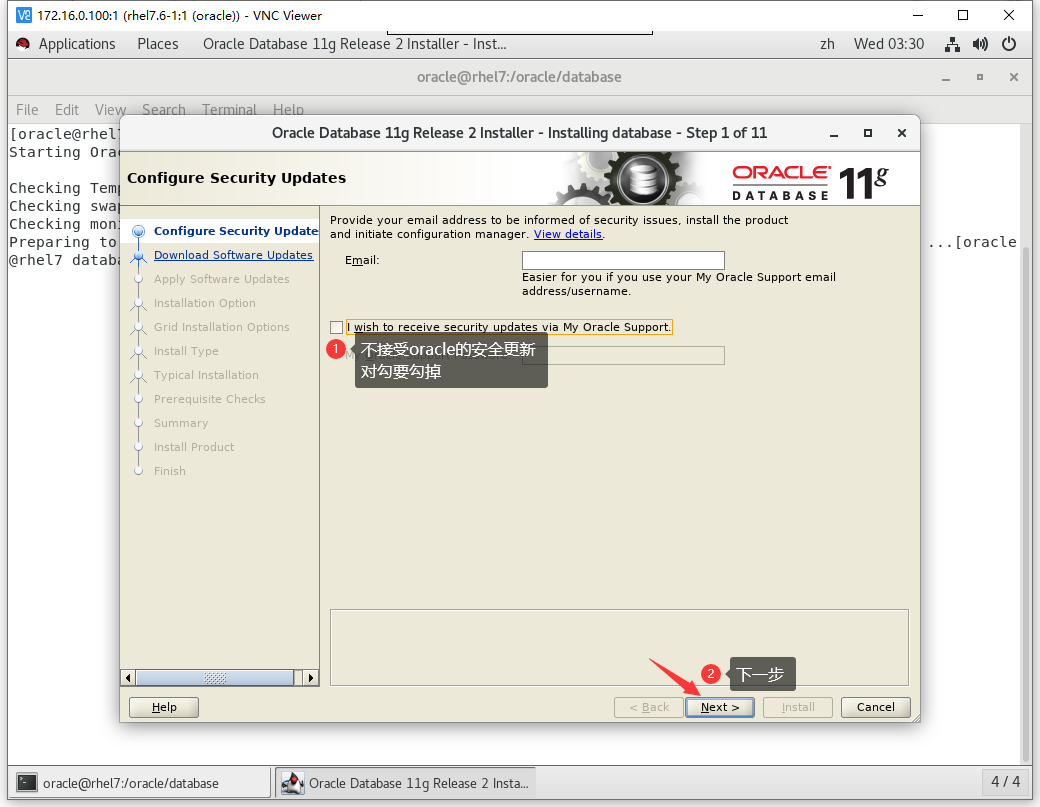Click the empty message area above buttons
1040x807 pixels.
[x=619, y=647]
